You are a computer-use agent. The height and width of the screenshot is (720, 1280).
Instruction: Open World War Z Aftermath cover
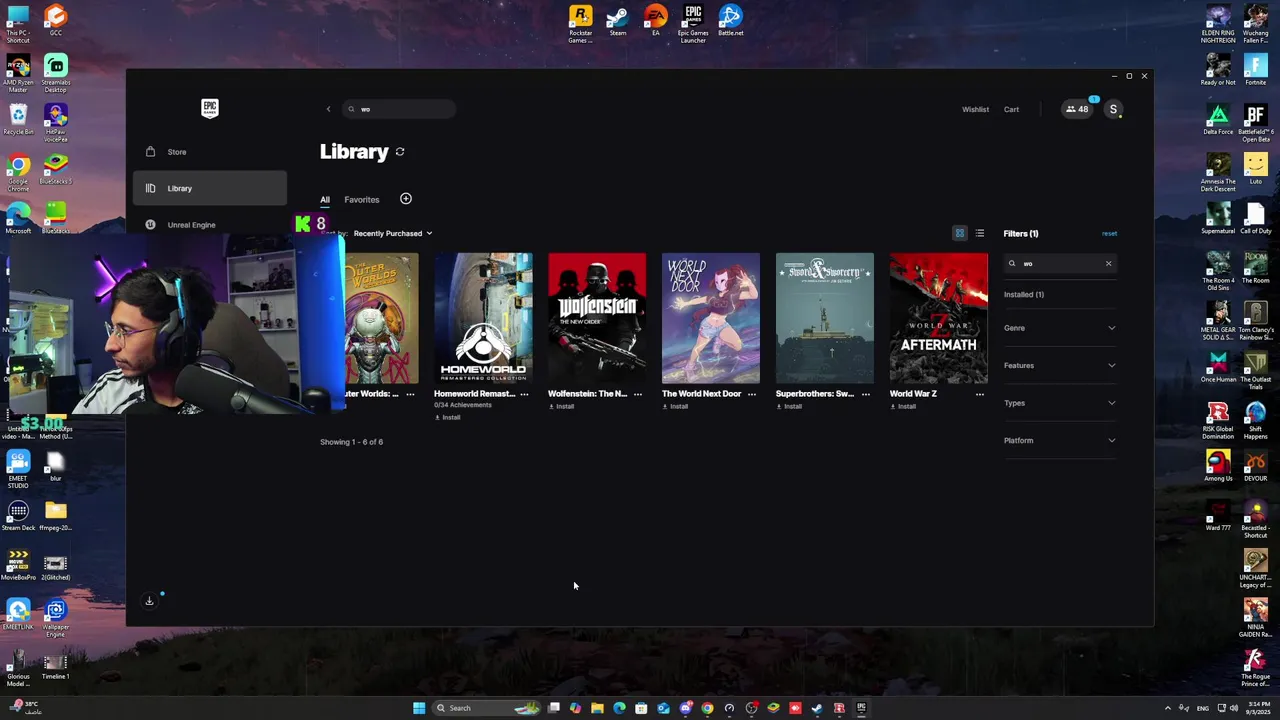pos(939,318)
